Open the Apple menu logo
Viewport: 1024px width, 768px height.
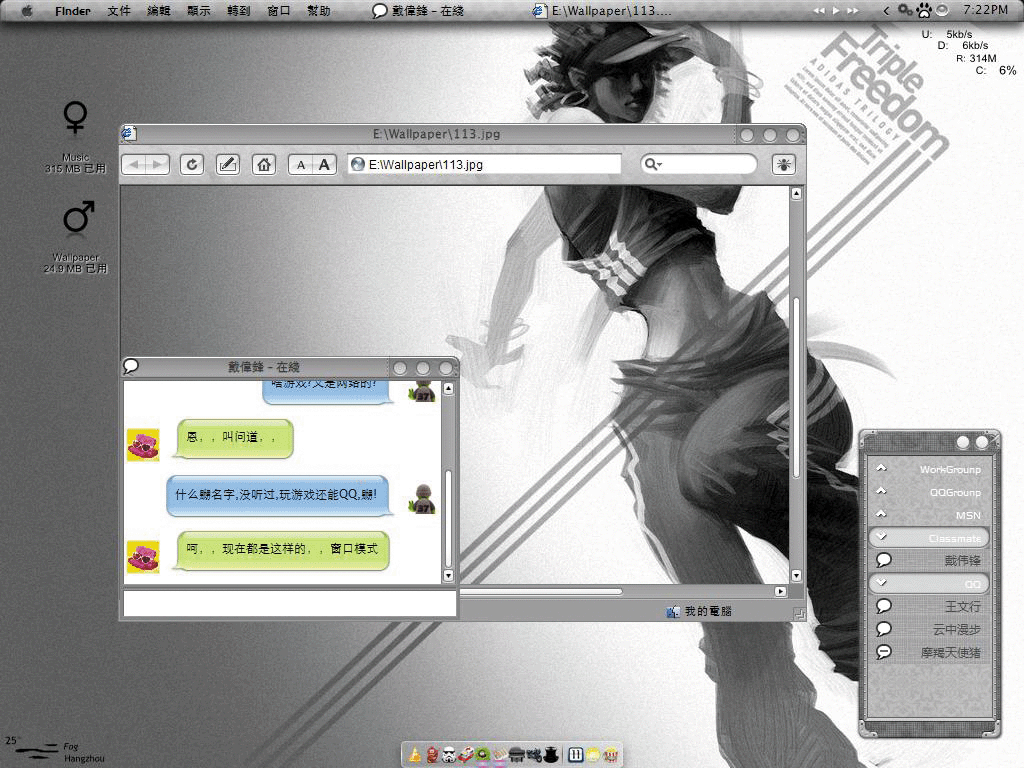pos(27,11)
